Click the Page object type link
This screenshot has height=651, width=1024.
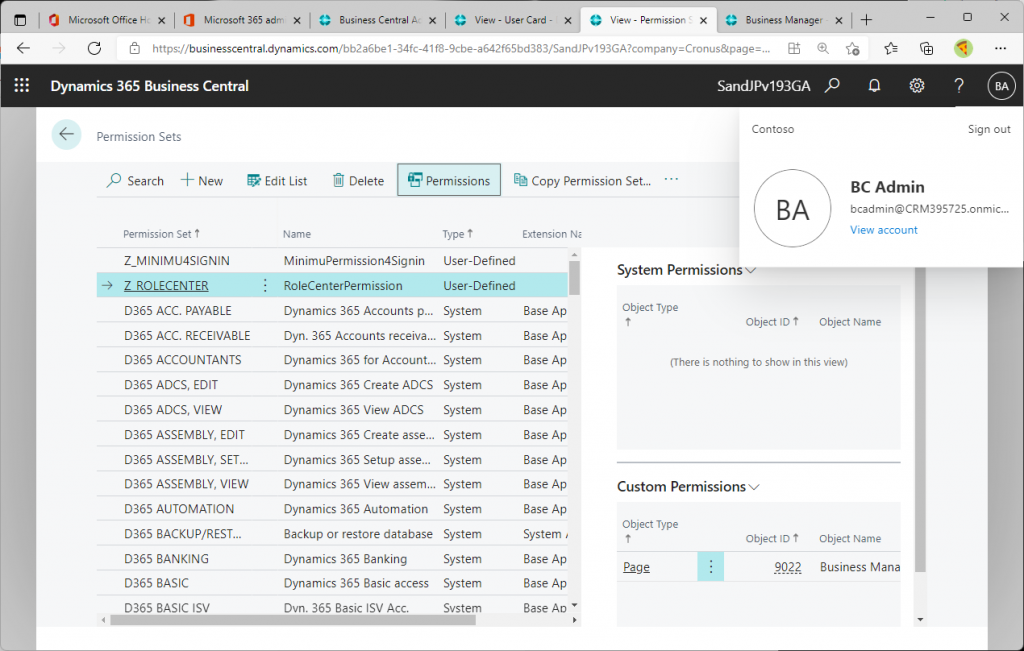[x=636, y=567]
